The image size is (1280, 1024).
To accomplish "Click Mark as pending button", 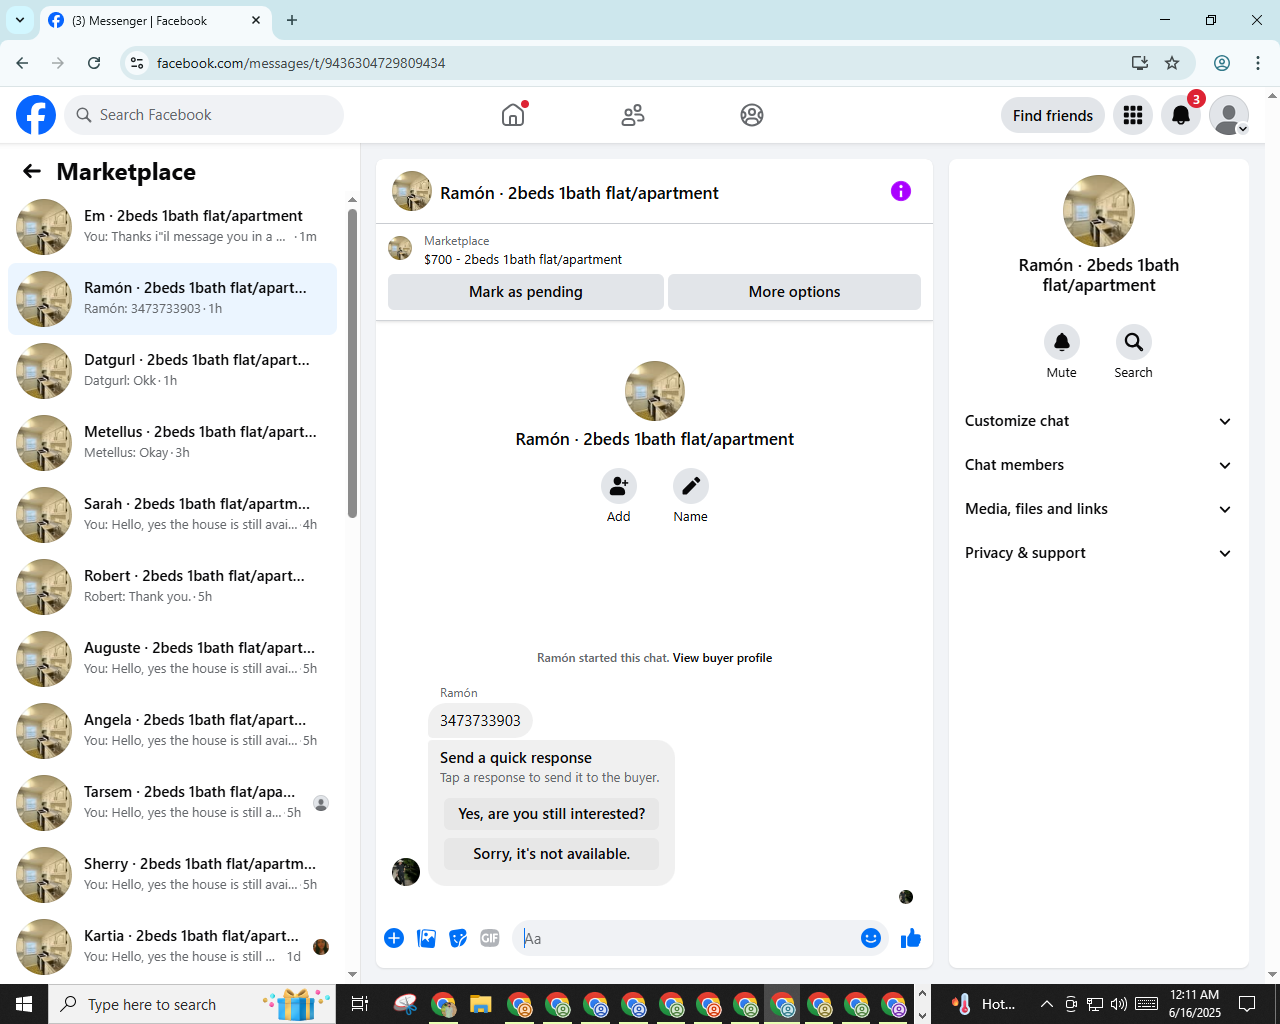I will click(526, 292).
